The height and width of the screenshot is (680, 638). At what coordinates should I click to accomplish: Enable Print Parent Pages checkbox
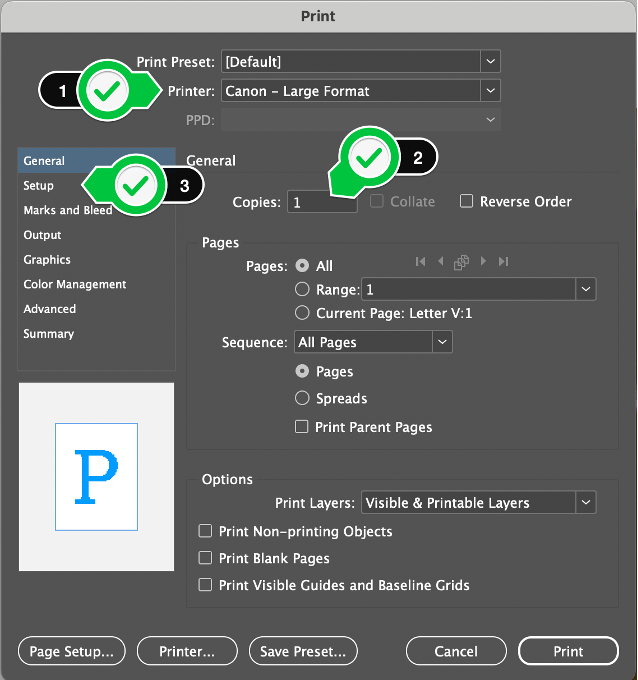pos(301,427)
